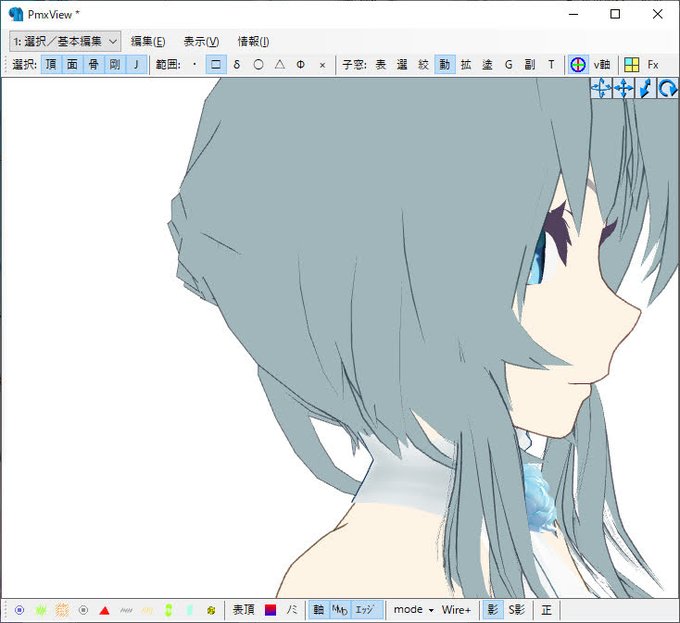Select the circle range mode
The width and height of the screenshot is (680, 623).
tap(258, 65)
